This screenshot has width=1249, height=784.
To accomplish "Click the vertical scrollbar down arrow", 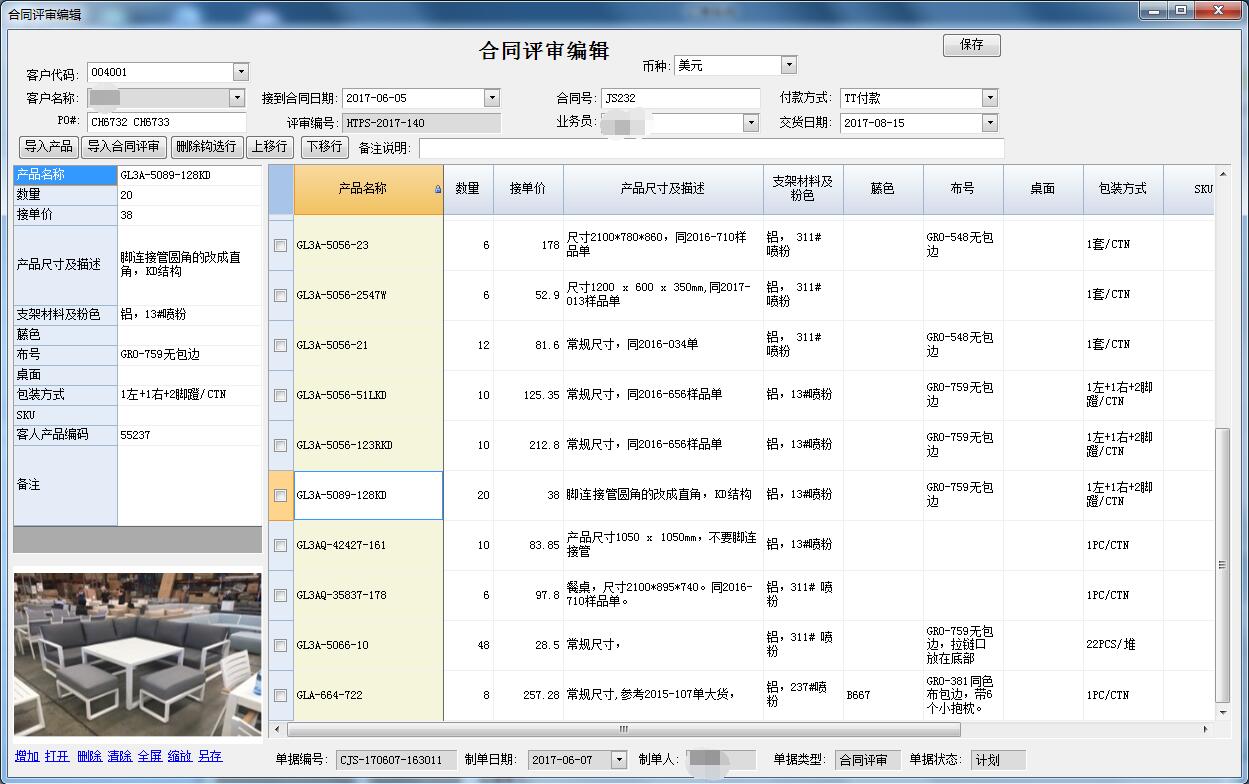I will (x=1221, y=712).
